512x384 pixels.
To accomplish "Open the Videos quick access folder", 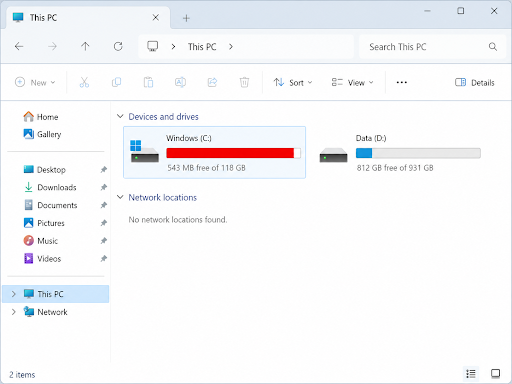I will [x=42, y=259].
